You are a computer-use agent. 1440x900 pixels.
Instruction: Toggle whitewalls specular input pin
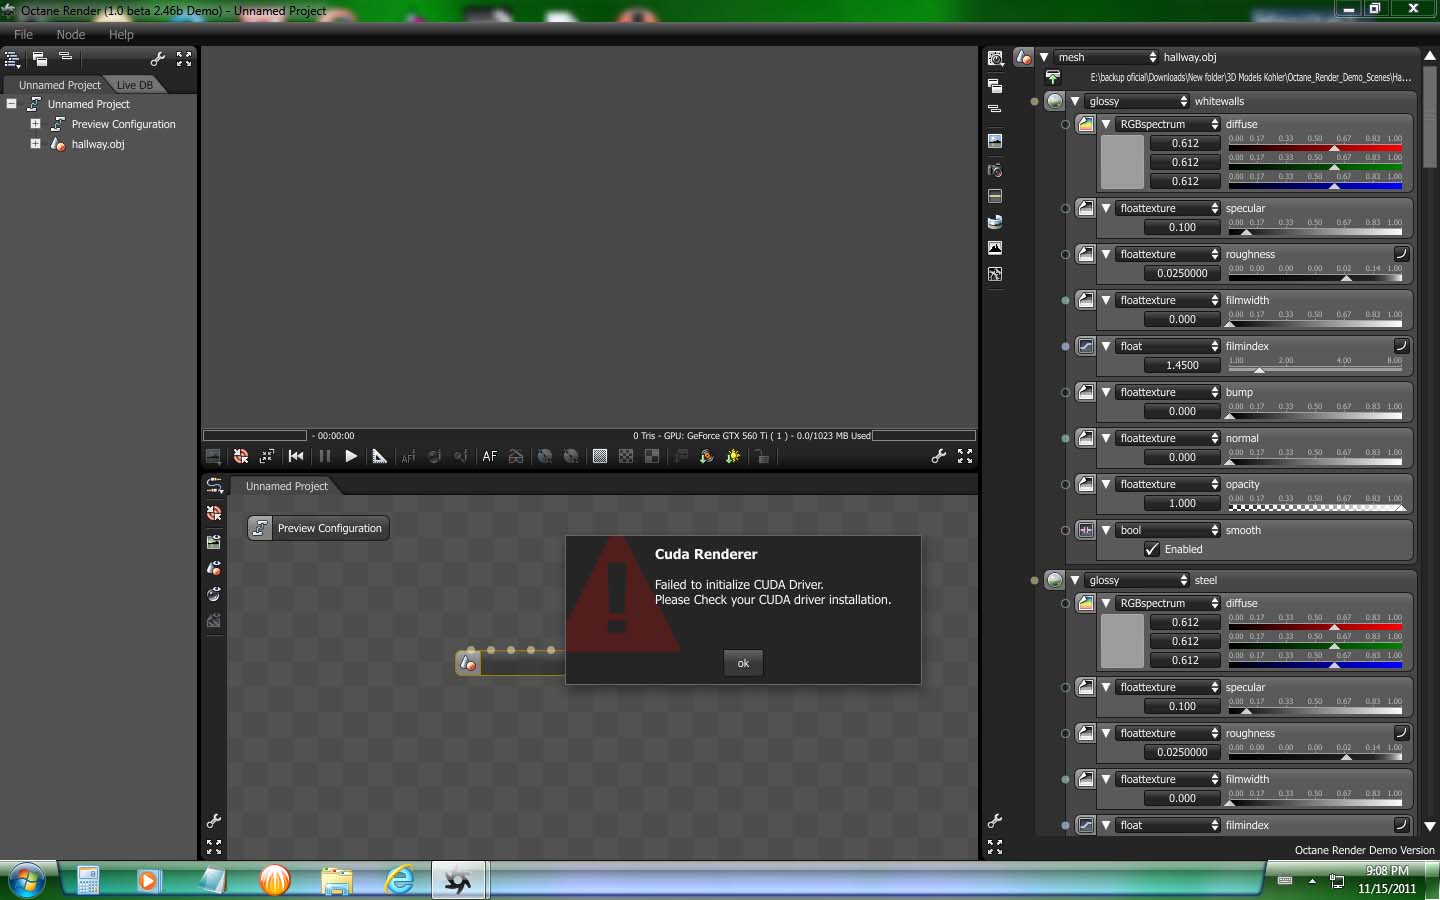(x=1065, y=209)
